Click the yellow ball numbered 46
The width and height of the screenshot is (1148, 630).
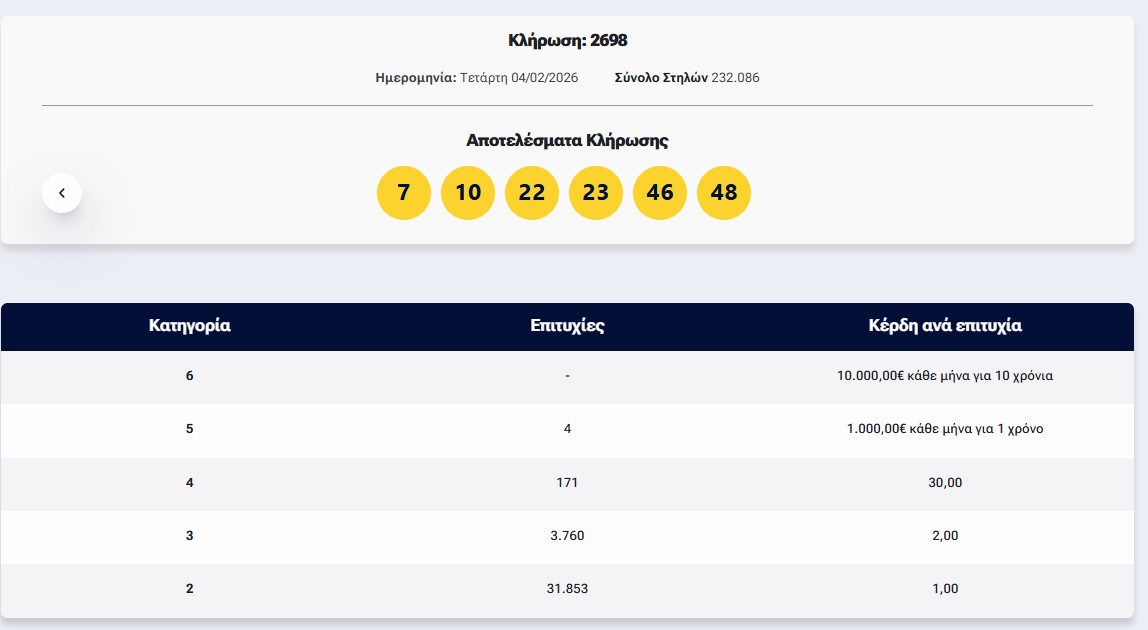pyautogui.click(x=660, y=192)
